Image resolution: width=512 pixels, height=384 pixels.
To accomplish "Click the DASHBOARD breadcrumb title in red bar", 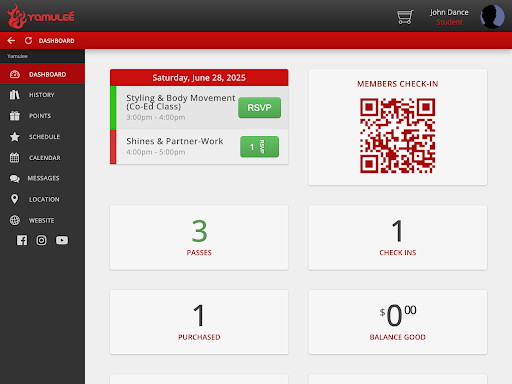I will pos(56,41).
